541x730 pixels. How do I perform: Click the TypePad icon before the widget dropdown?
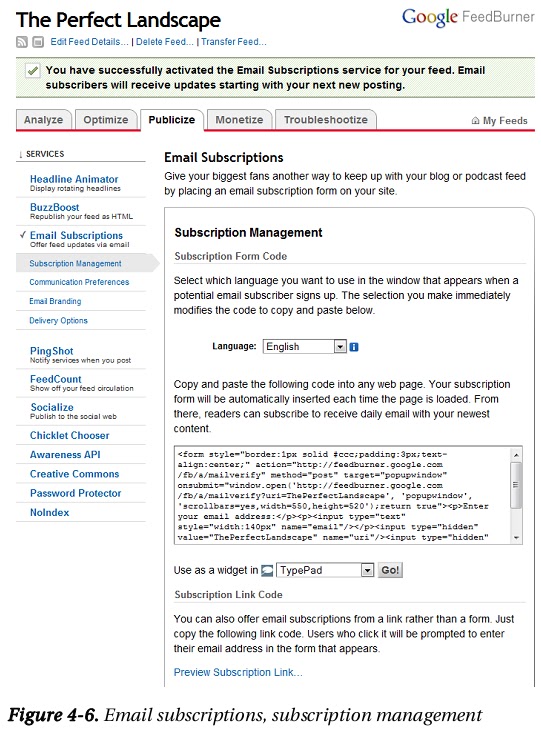tap(267, 570)
